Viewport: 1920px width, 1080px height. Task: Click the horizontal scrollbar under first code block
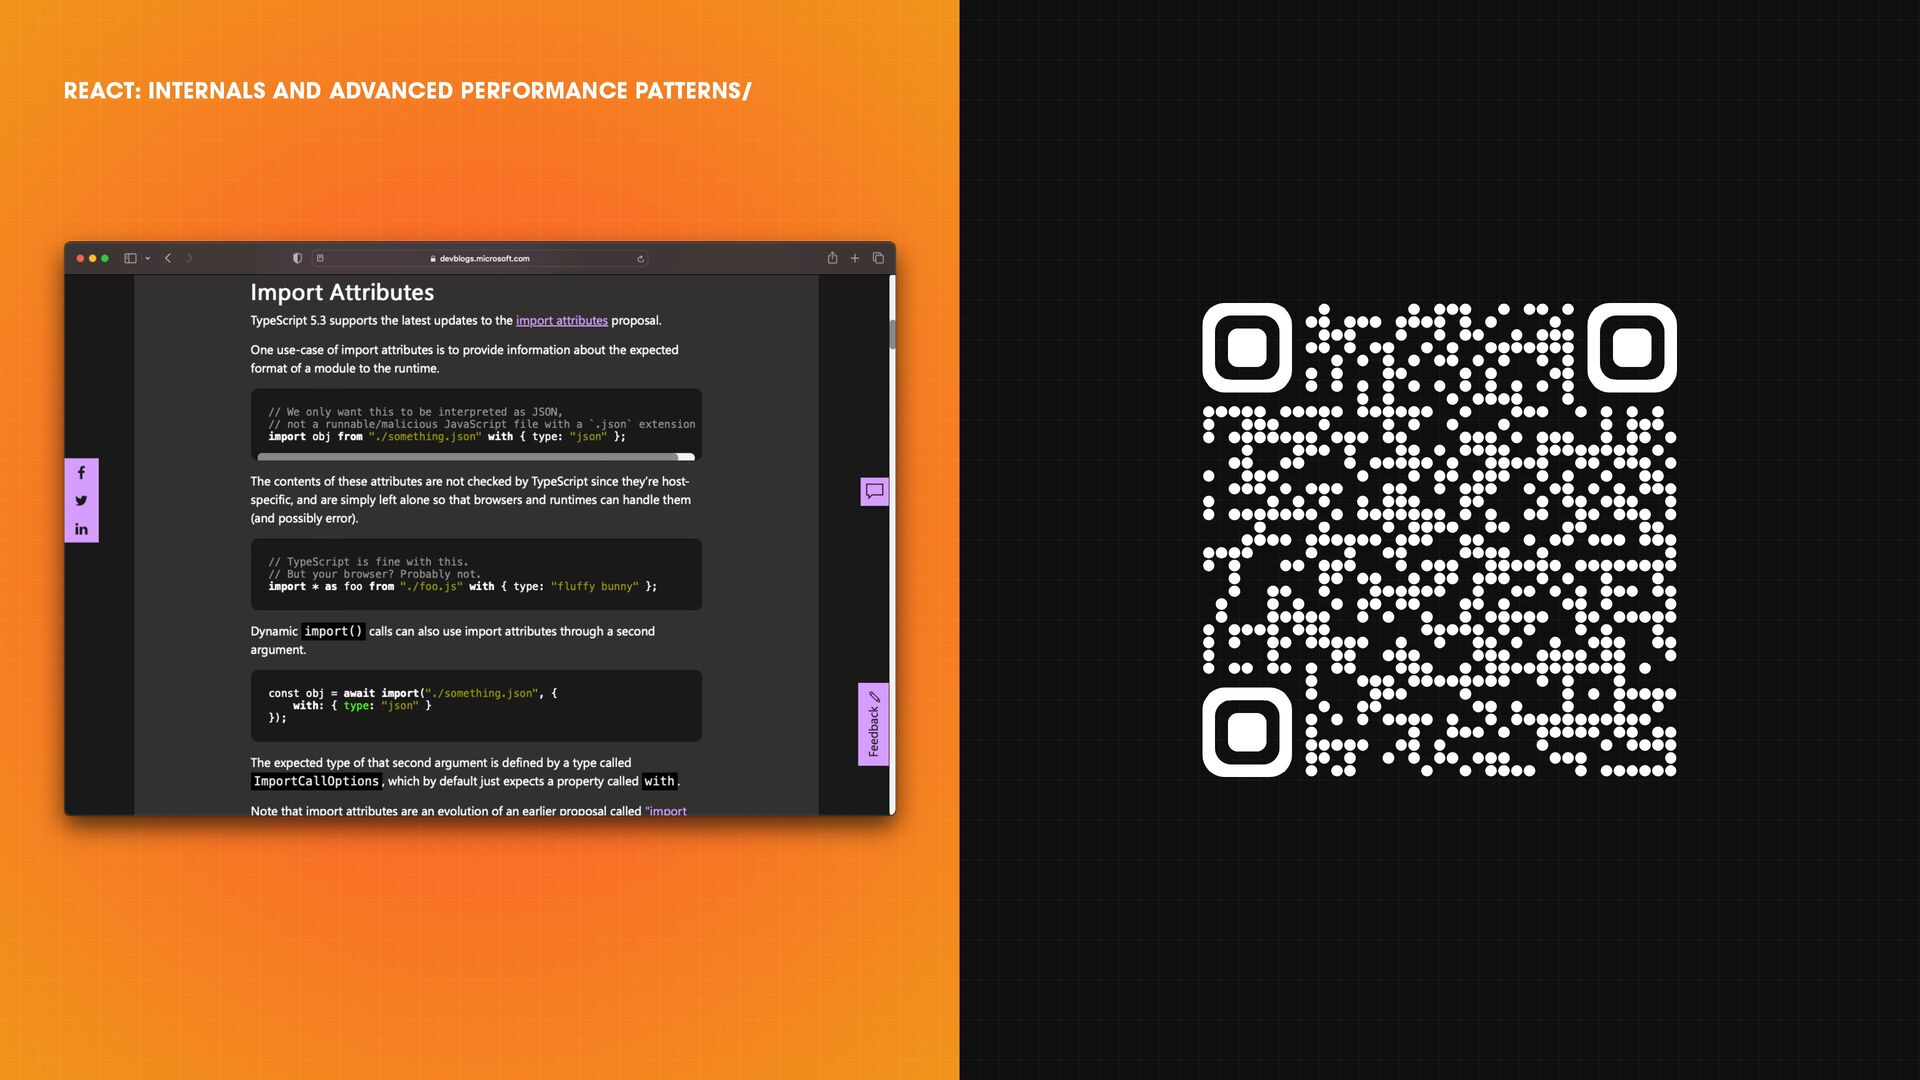(x=470, y=457)
